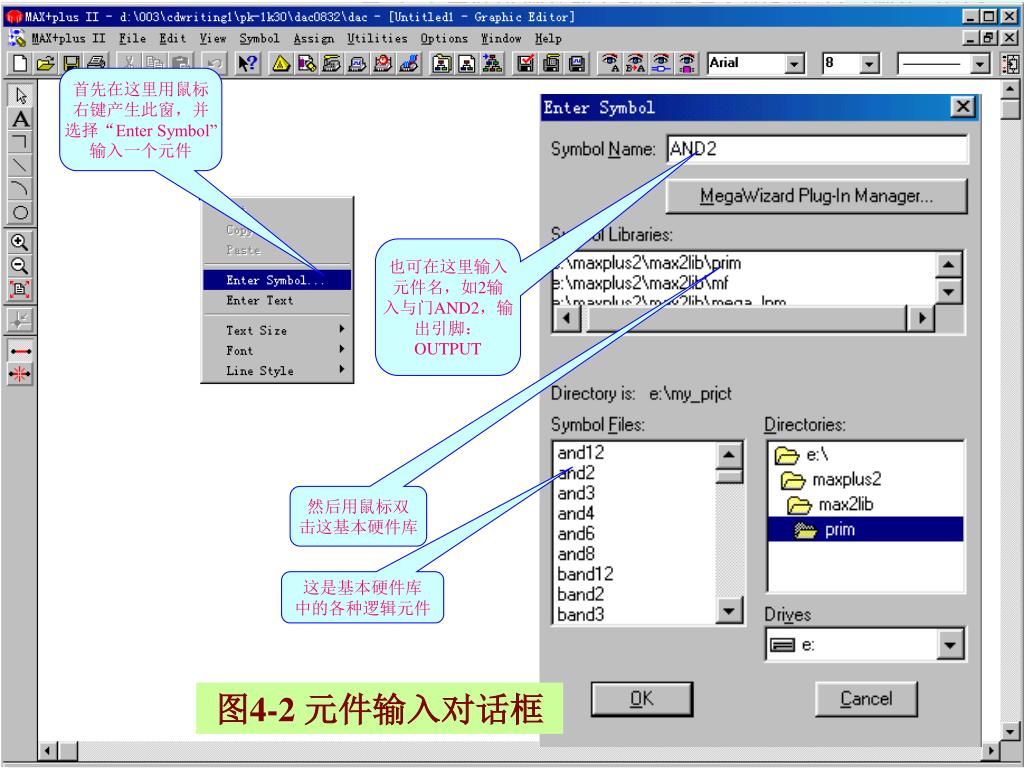Toggle rubberbanding off with the red star icon

[x=20, y=374]
